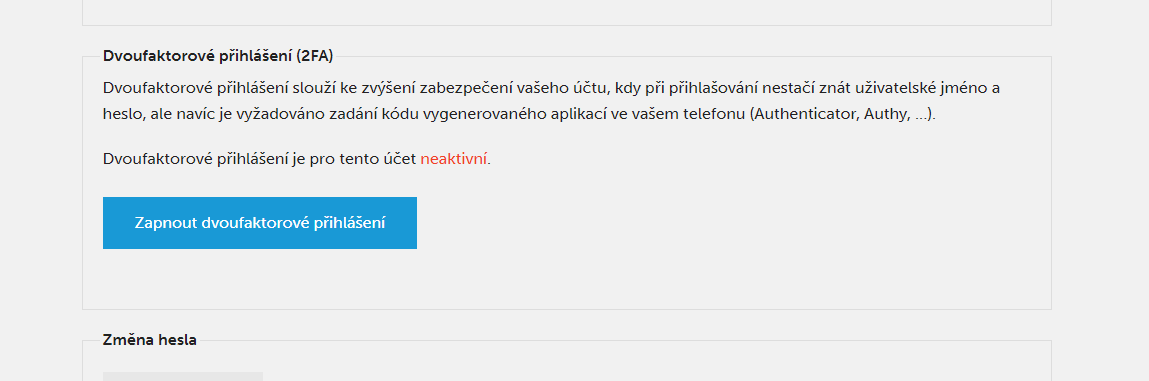Click the second line starting with heslo
Viewport: 1149px width, 381px height.
click(x=520, y=115)
